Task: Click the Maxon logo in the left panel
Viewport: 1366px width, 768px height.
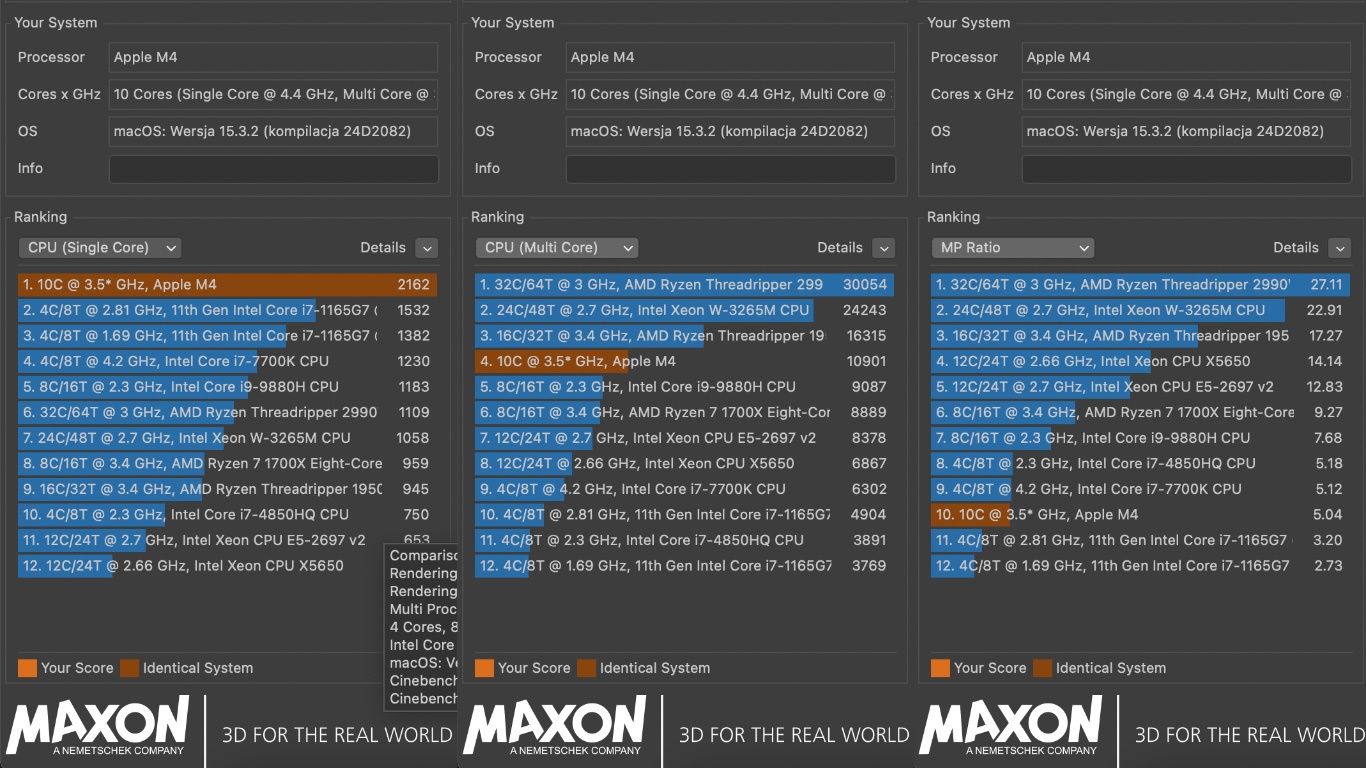Action: coord(97,727)
